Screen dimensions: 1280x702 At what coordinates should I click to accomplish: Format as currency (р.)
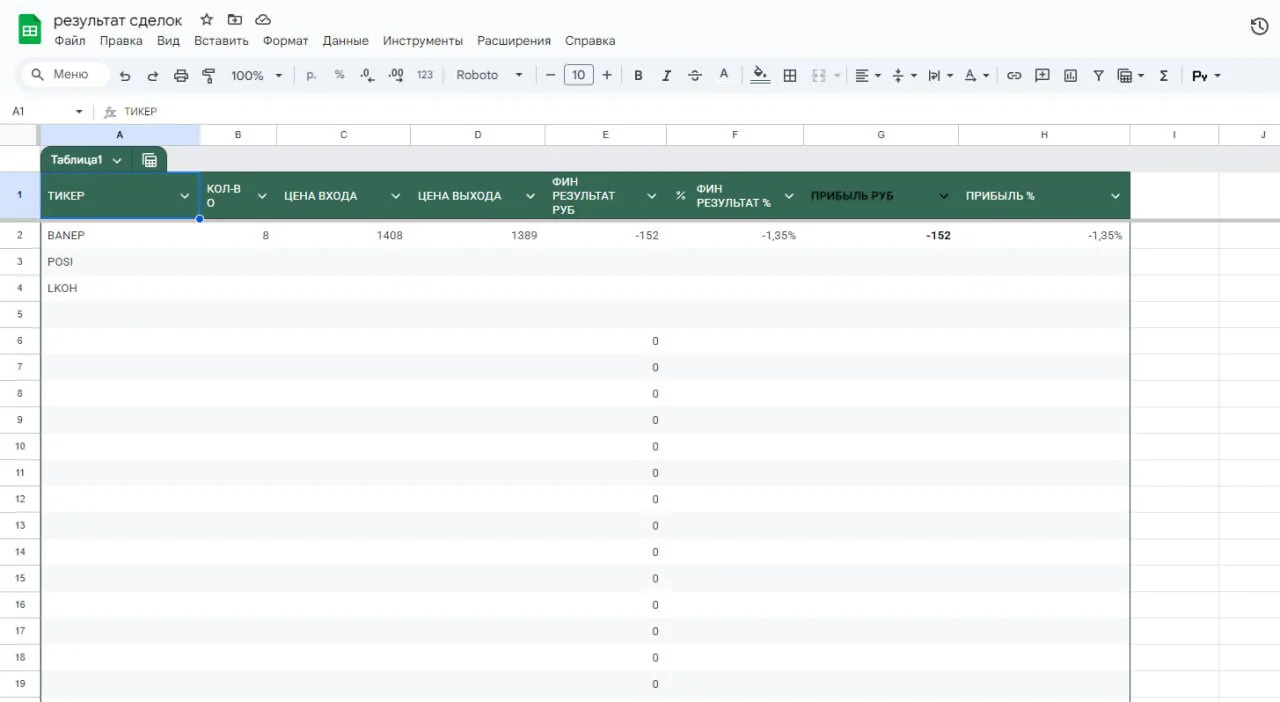(x=311, y=75)
